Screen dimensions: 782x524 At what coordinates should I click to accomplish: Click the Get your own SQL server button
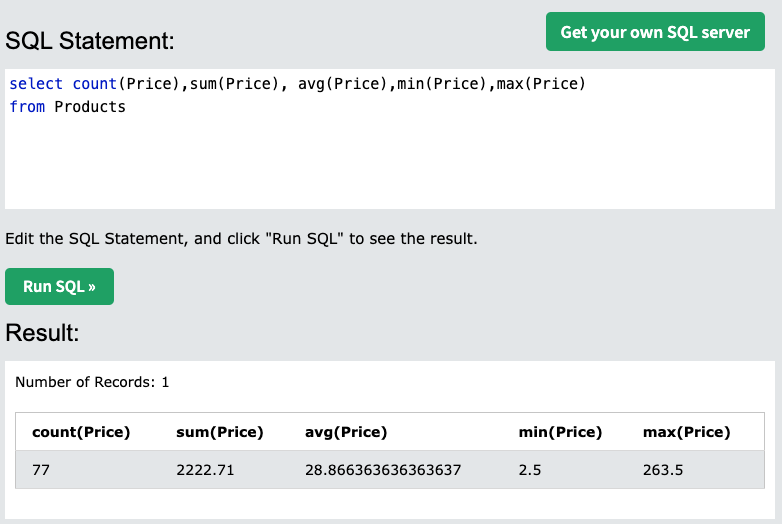(655, 32)
